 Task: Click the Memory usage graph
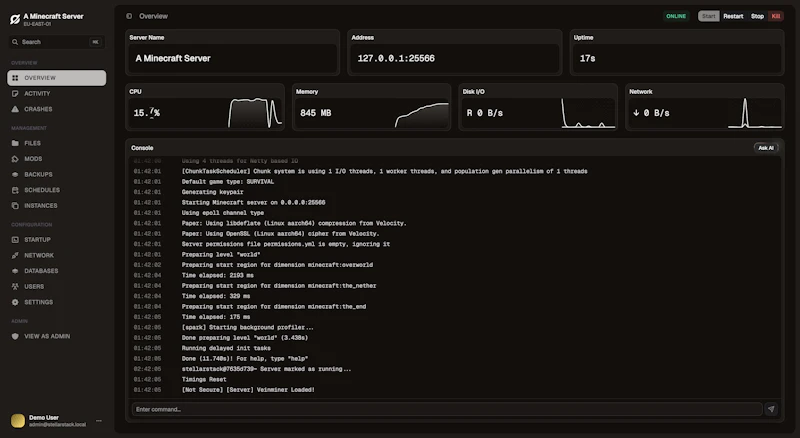(x=421, y=114)
